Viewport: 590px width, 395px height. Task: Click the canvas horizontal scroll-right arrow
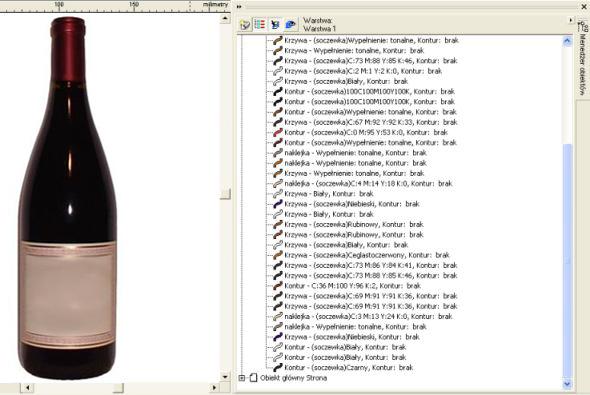click(214, 387)
